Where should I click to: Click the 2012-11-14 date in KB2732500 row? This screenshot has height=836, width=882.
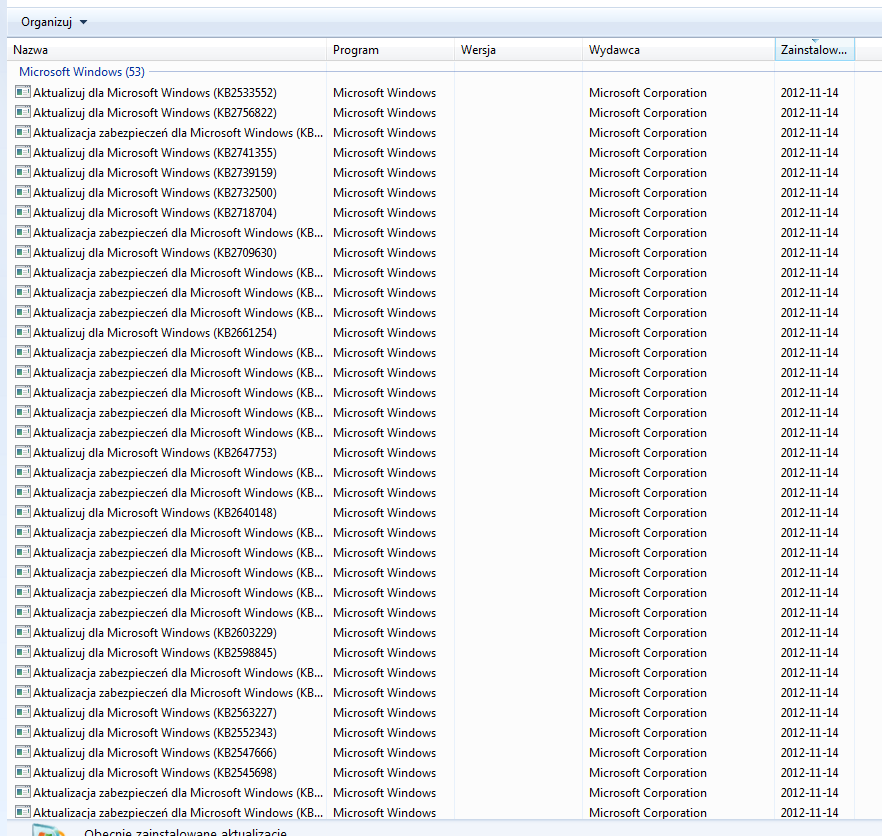pos(809,192)
